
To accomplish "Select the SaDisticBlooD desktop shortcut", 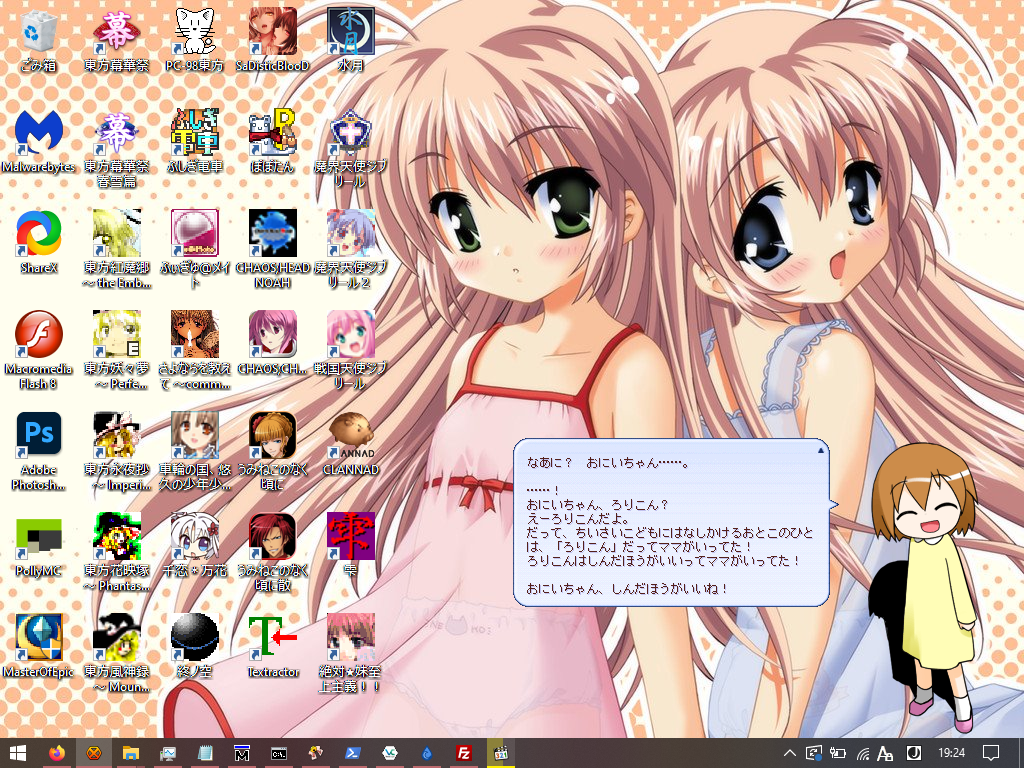I will (272, 39).
